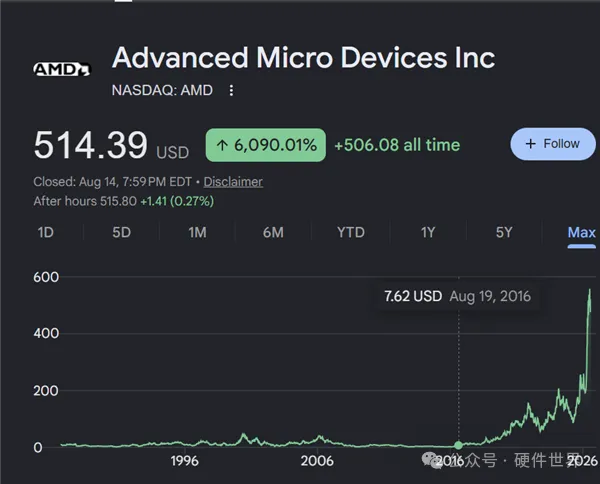The height and width of the screenshot is (484, 600).
Task: Click the AMD company logo
Action: (x=62, y=70)
